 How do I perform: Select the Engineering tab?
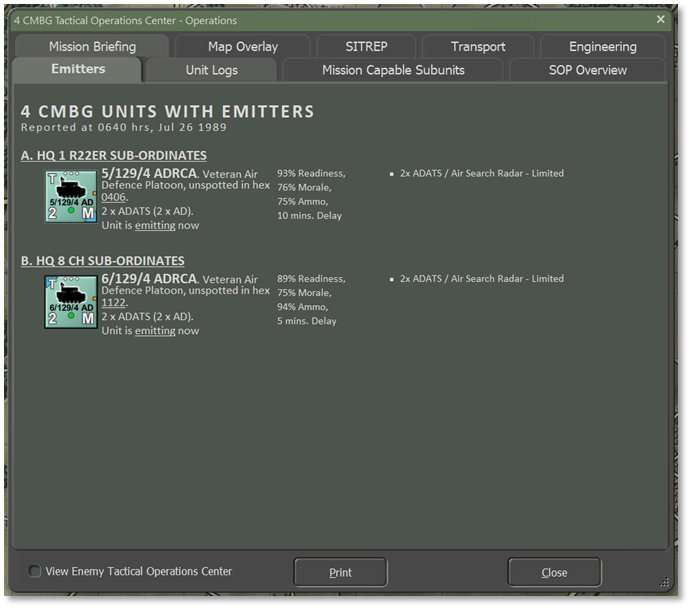(602, 47)
